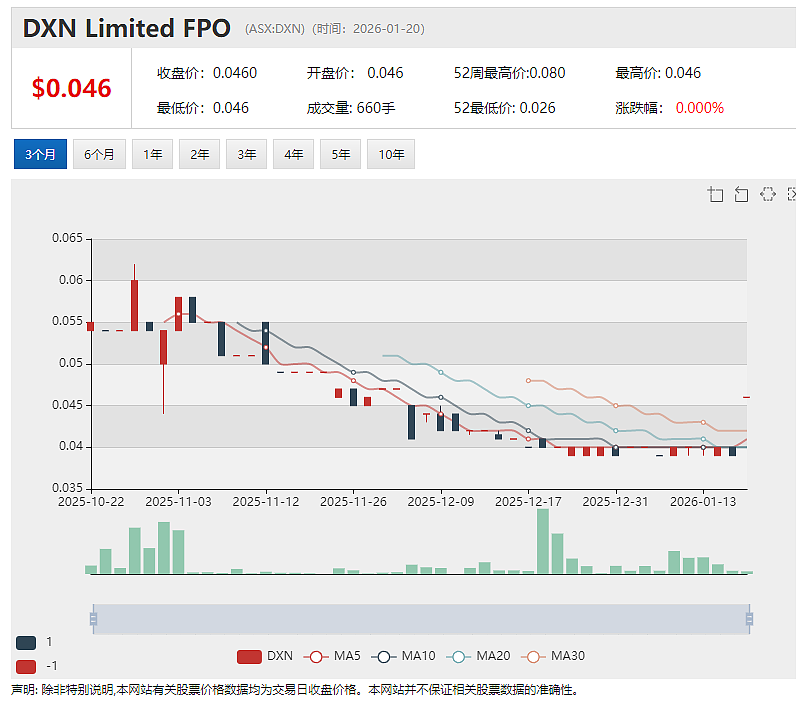The width and height of the screenshot is (806, 707).
Task: Click the 声明 disclaimer text at bottom
Action: click(295, 690)
